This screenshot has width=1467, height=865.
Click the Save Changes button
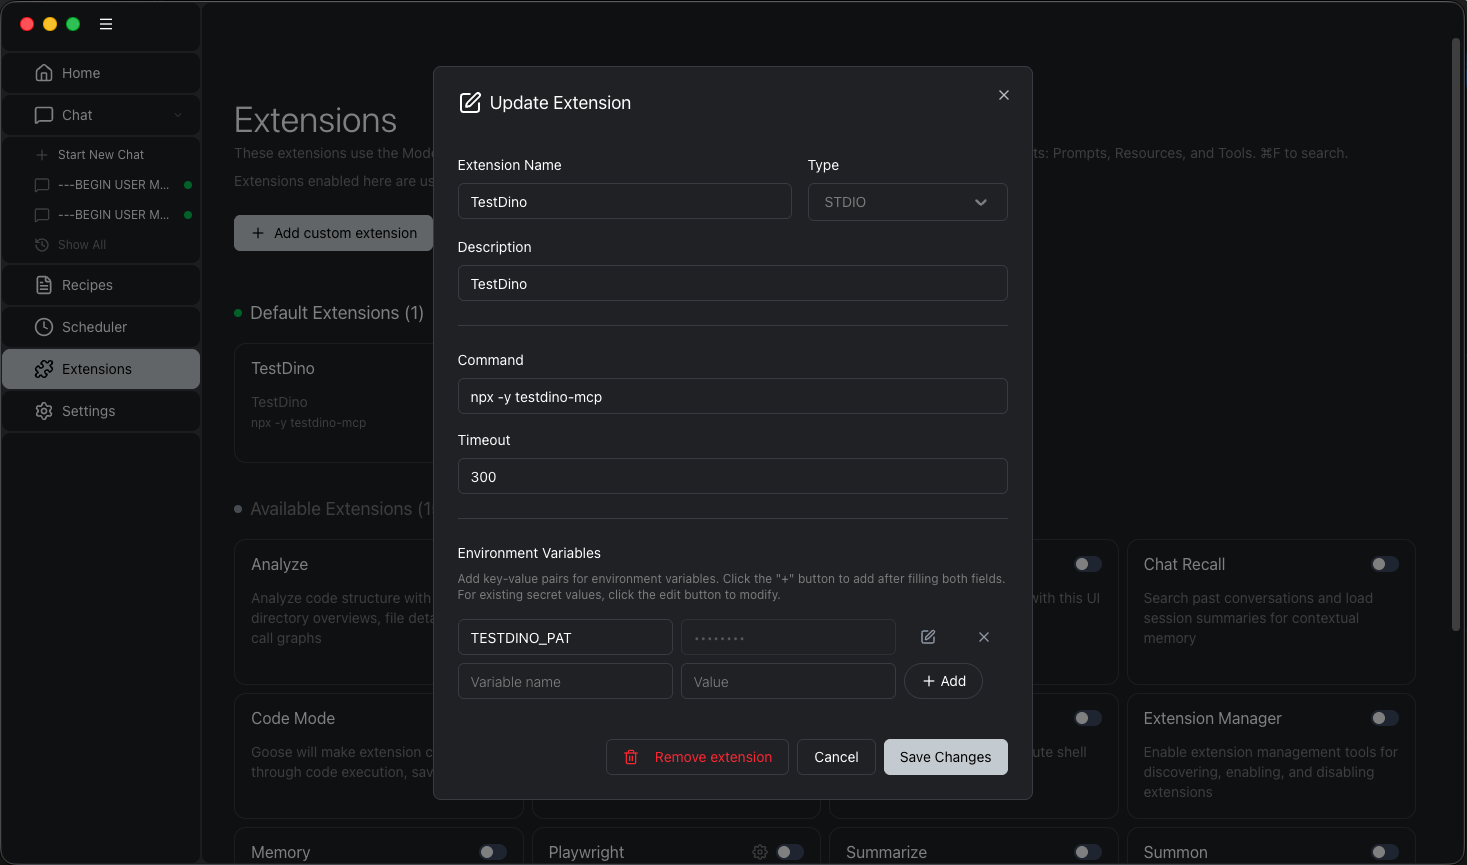pos(945,757)
